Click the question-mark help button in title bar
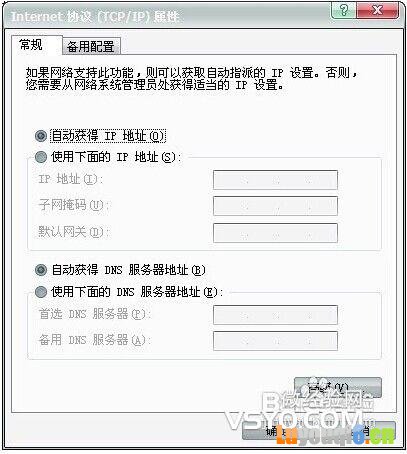407x454 pixels. pyautogui.click(x=343, y=10)
